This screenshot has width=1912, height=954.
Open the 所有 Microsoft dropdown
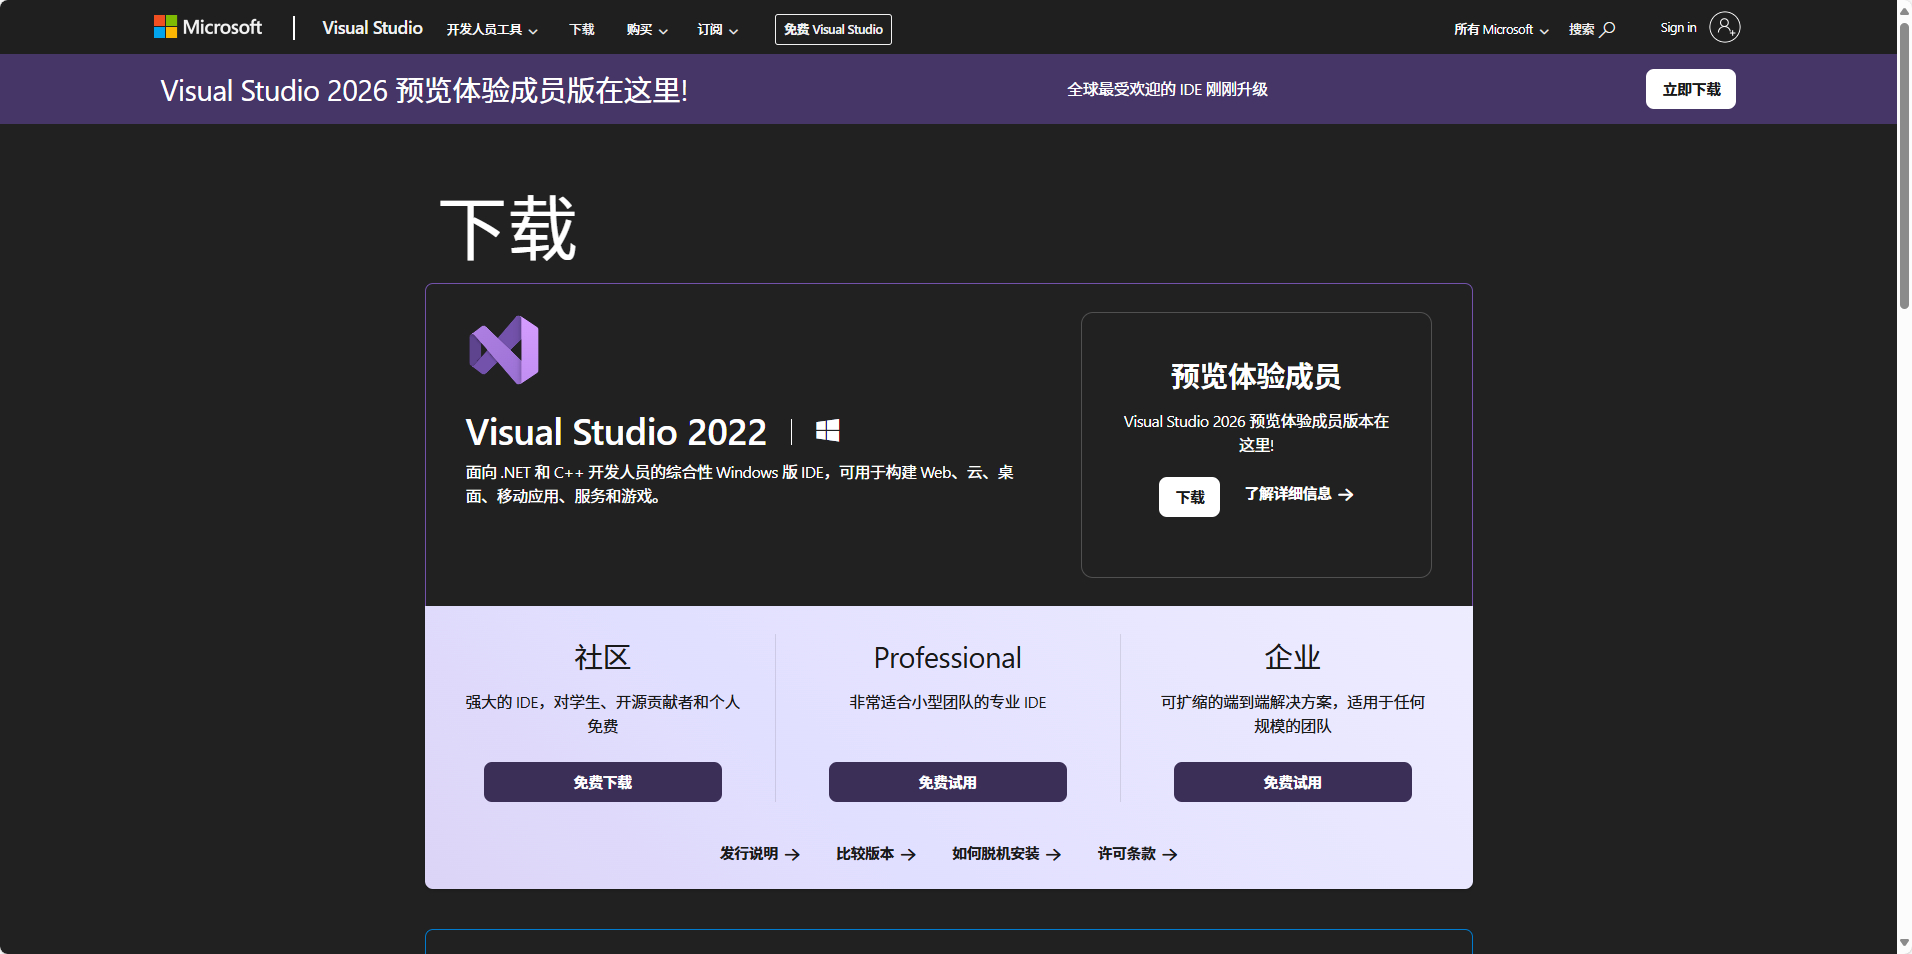coord(1500,30)
